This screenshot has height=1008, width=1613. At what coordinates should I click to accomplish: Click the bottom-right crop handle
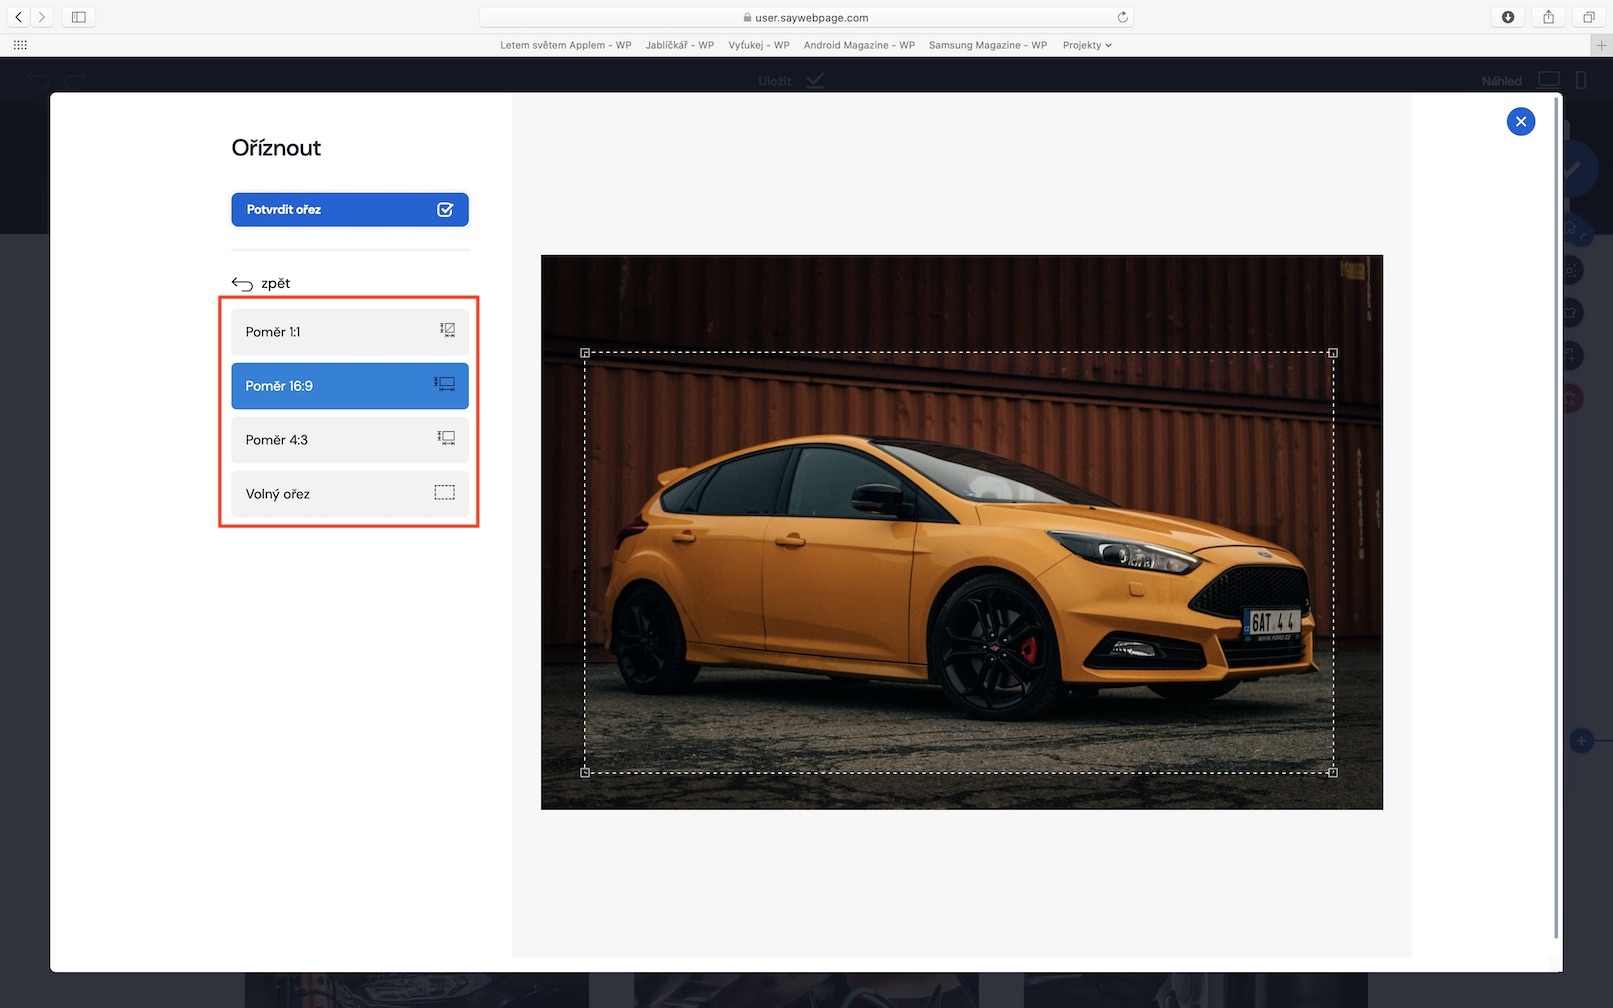(x=1333, y=772)
